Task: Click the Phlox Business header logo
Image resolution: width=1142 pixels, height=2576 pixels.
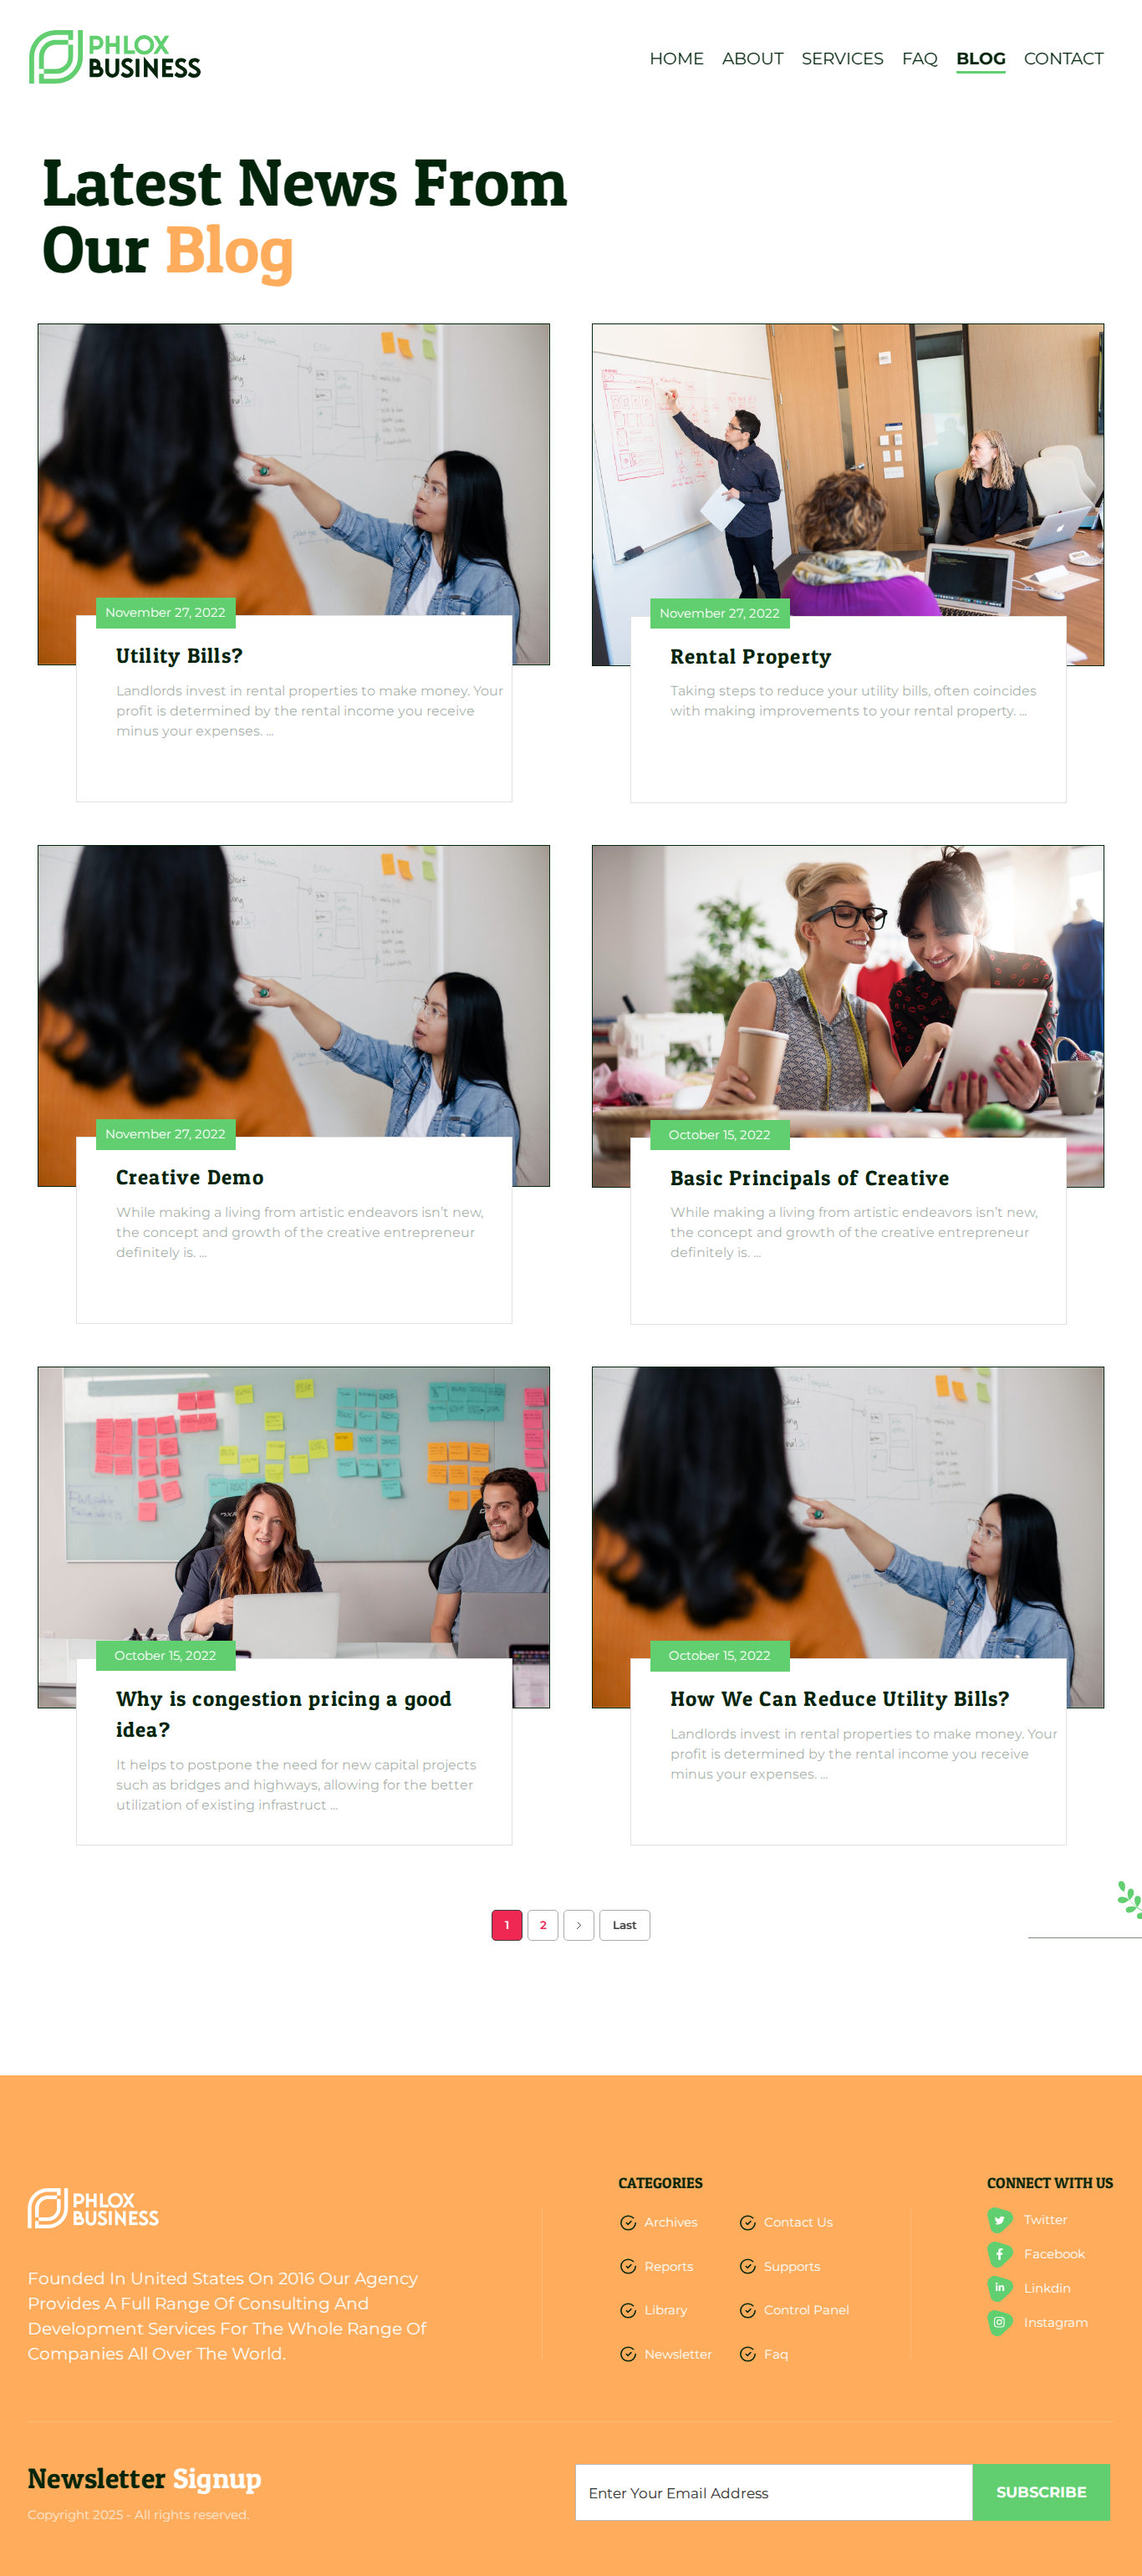Action: coord(115,57)
